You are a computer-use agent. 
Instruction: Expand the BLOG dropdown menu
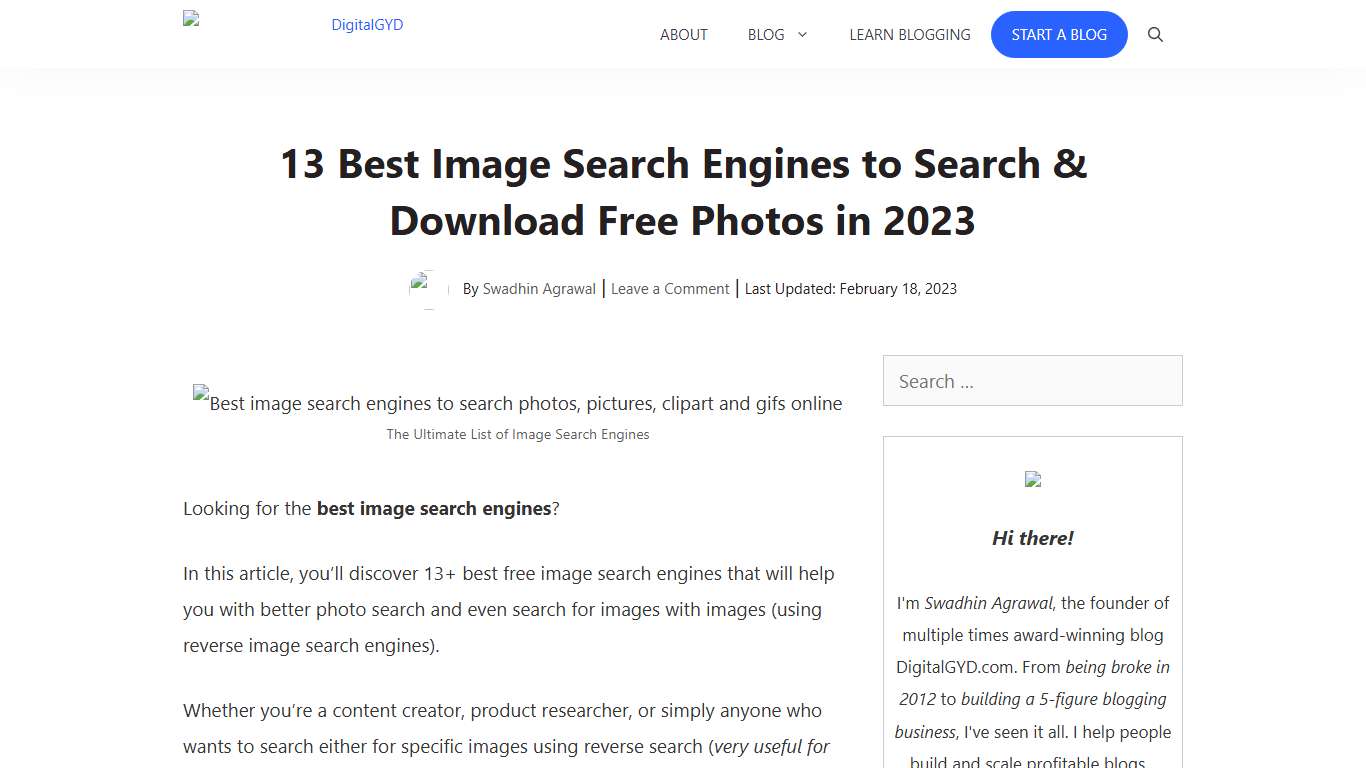(x=766, y=34)
